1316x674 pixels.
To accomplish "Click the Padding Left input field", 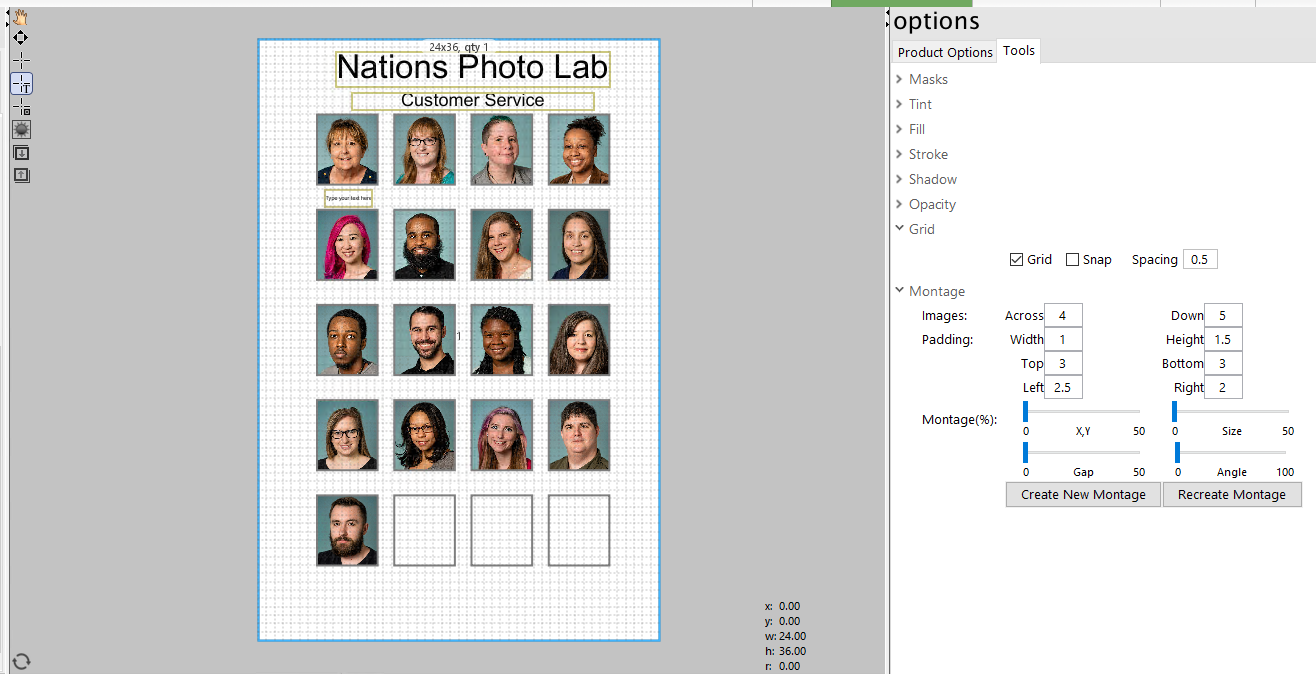I will click(x=1063, y=387).
